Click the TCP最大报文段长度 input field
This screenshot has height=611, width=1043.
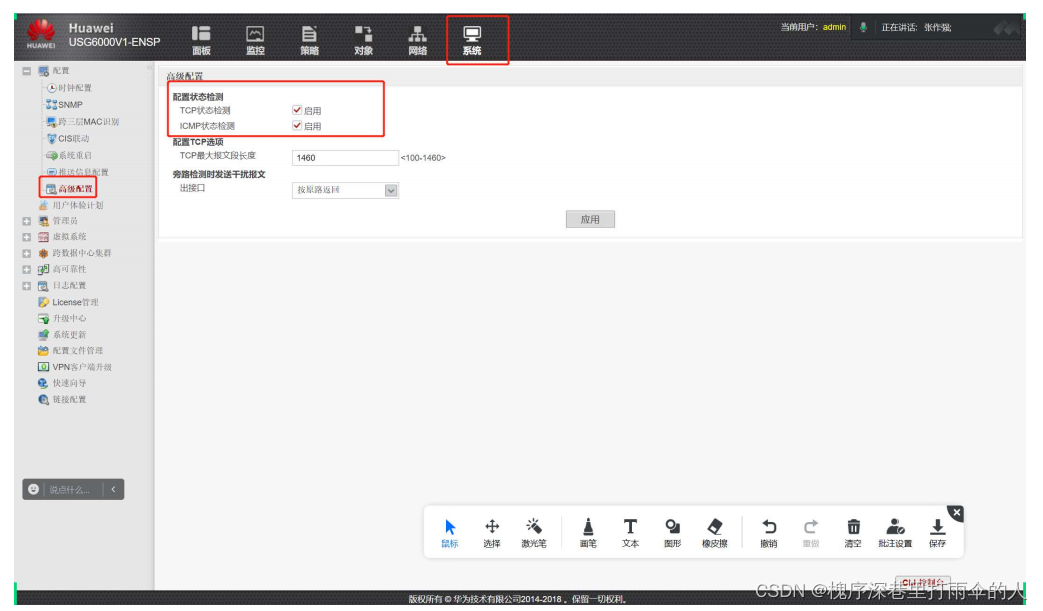(x=345, y=158)
